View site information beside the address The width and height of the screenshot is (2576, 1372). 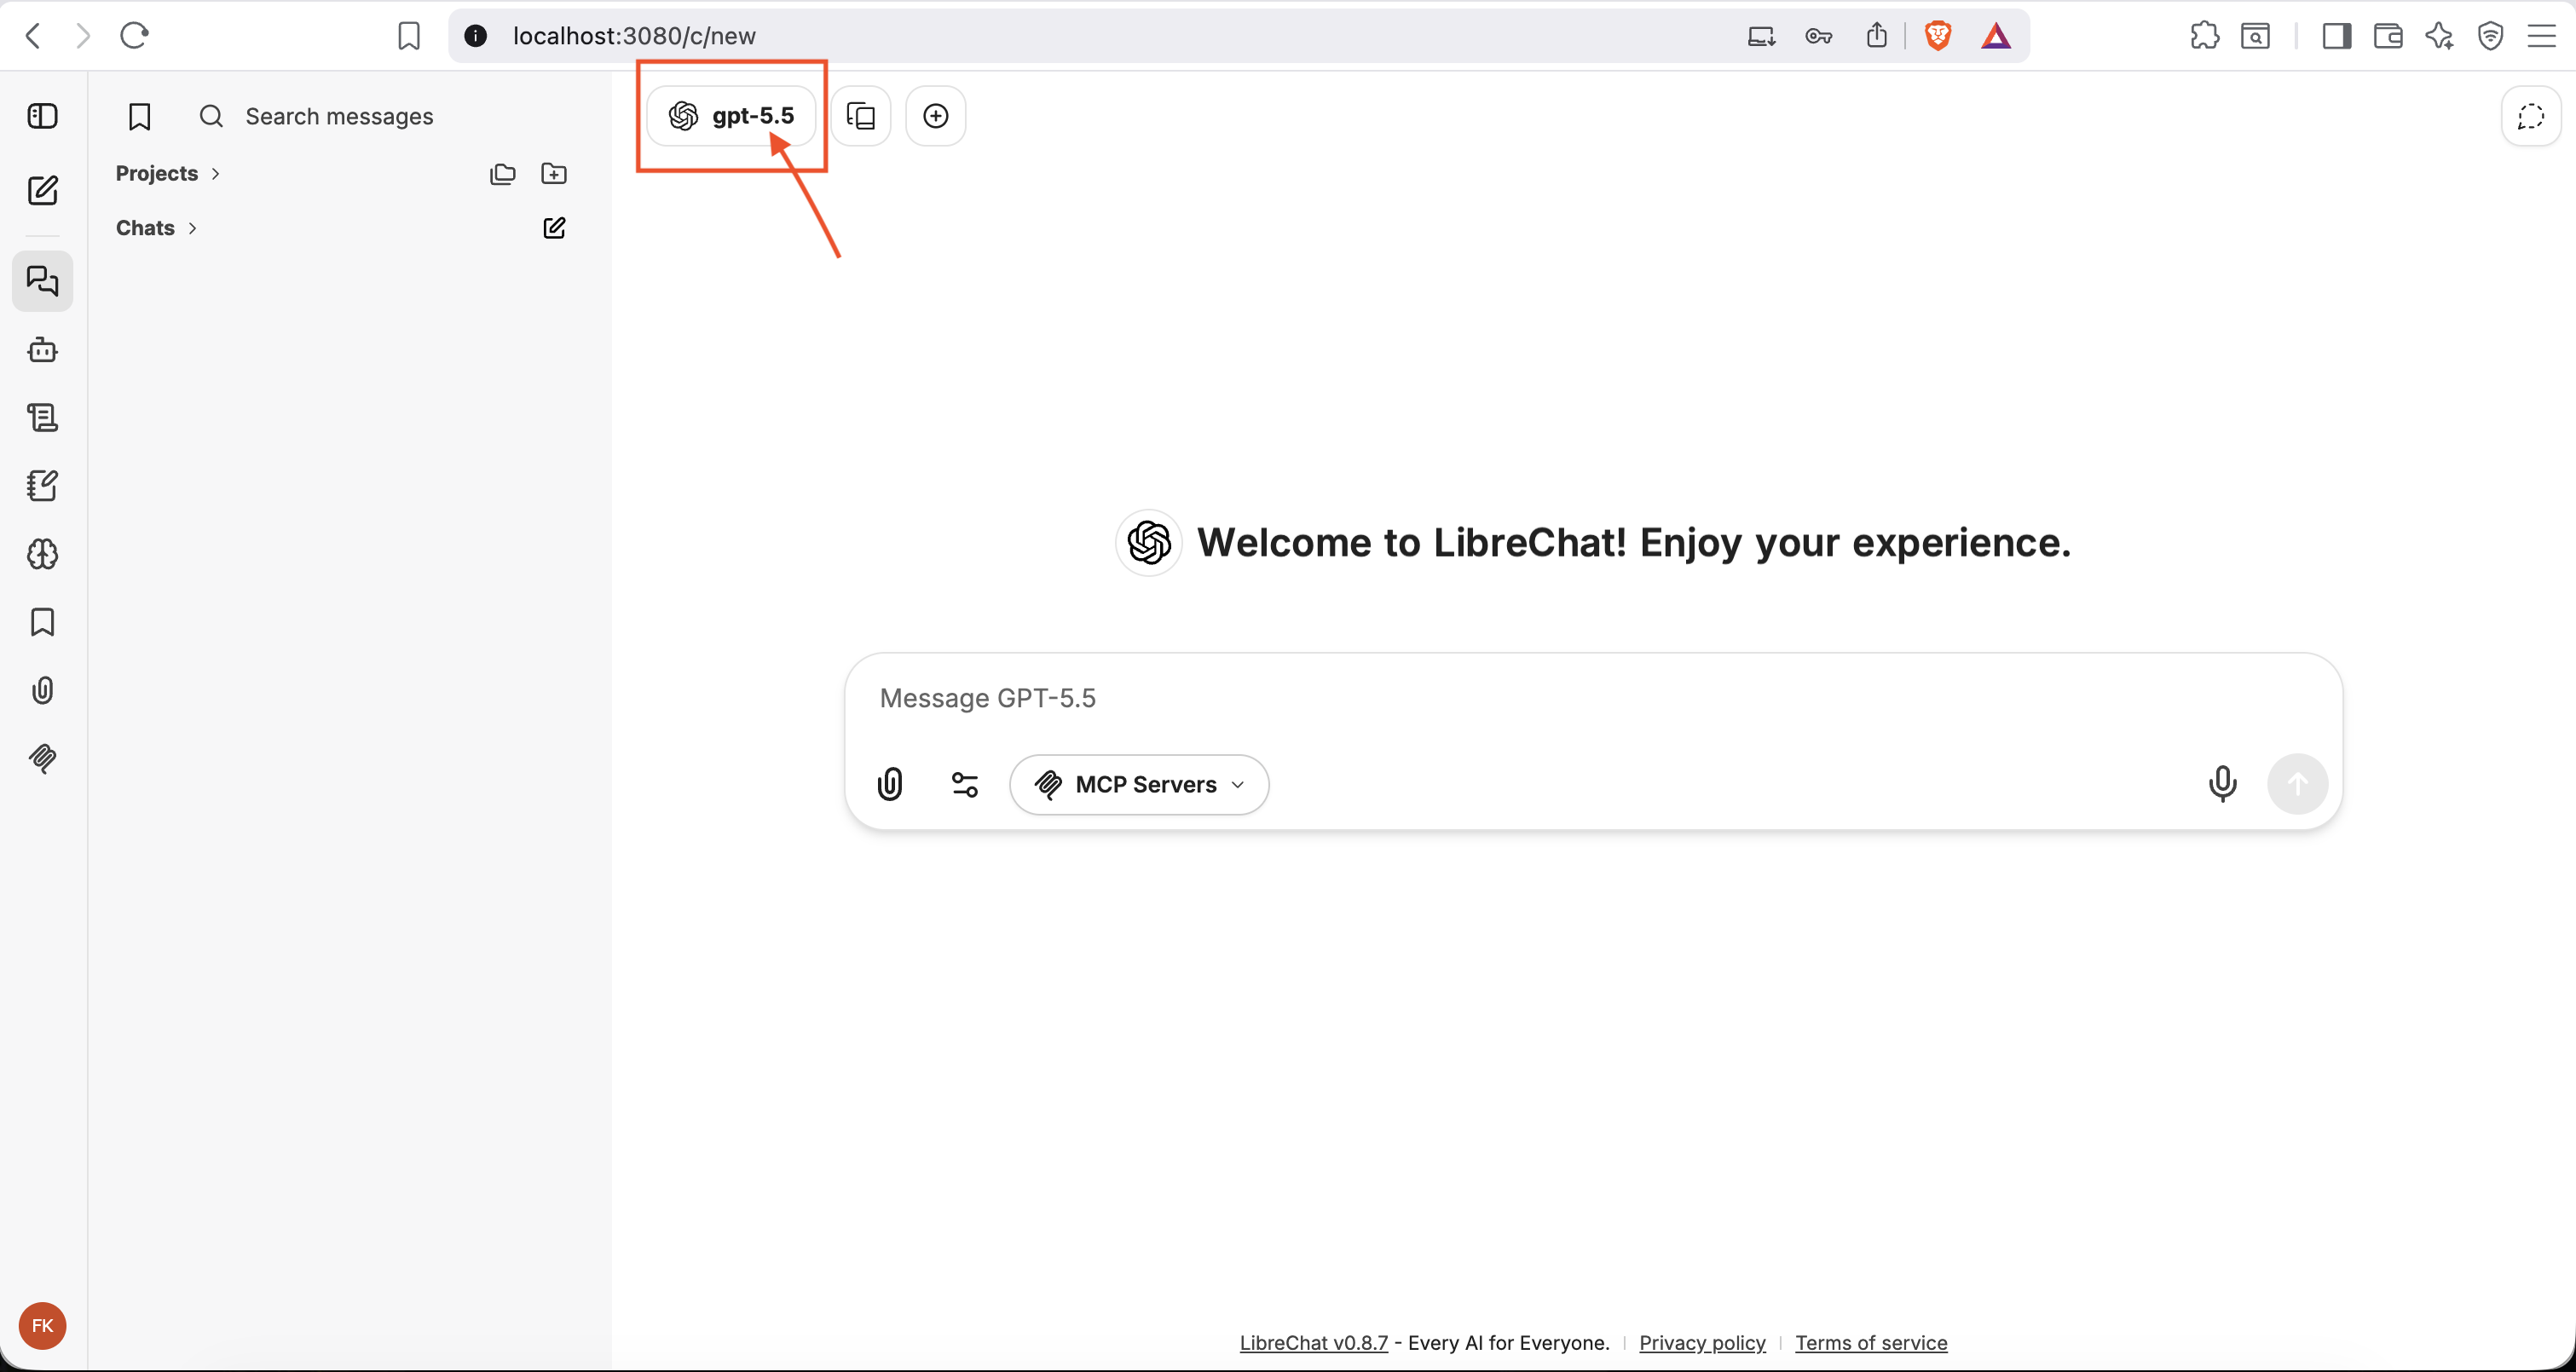point(476,36)
